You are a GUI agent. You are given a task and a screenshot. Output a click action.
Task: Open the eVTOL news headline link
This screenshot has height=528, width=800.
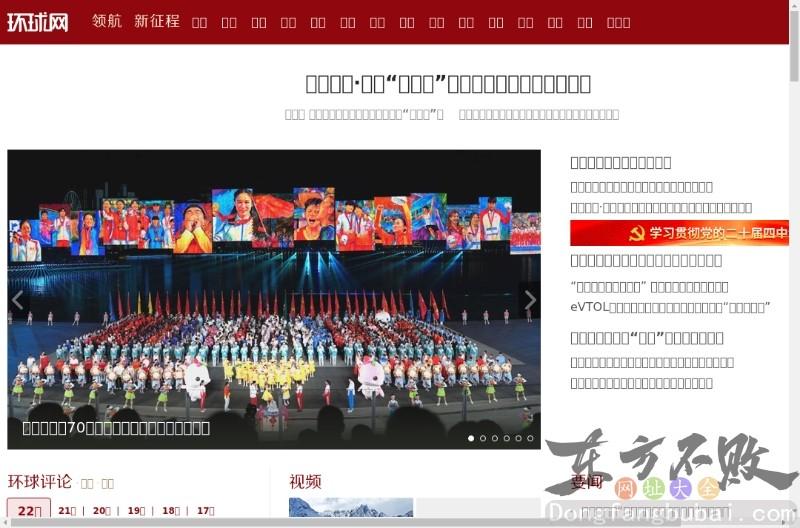point(670,307)
